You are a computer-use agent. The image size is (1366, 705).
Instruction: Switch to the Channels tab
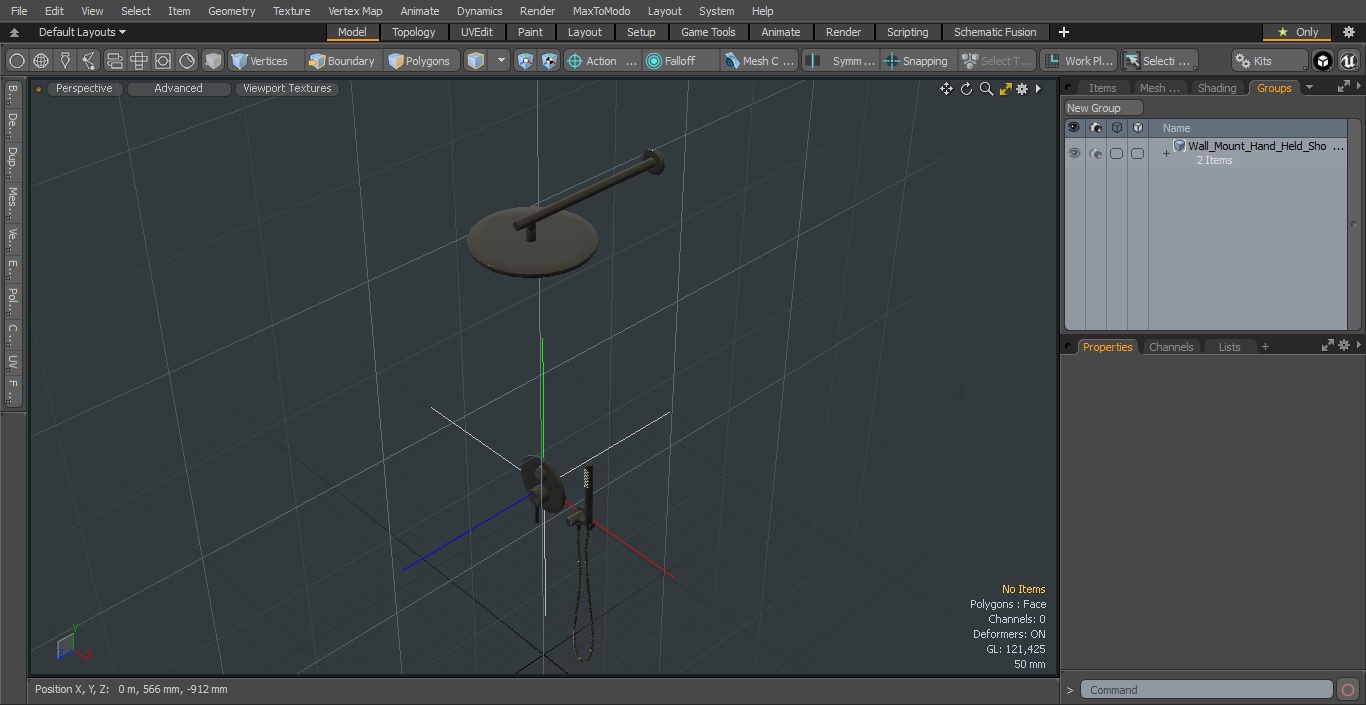(x=1170, y=347)
